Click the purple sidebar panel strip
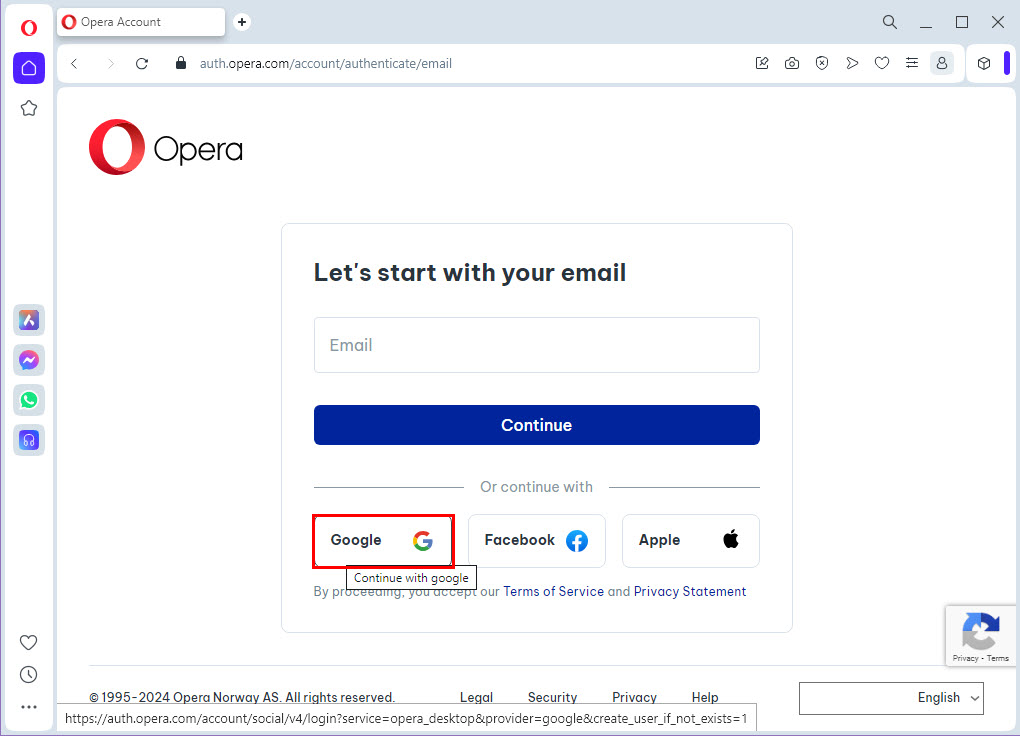This screenshot has height=736, width=1020. (x=1007, y=63)
